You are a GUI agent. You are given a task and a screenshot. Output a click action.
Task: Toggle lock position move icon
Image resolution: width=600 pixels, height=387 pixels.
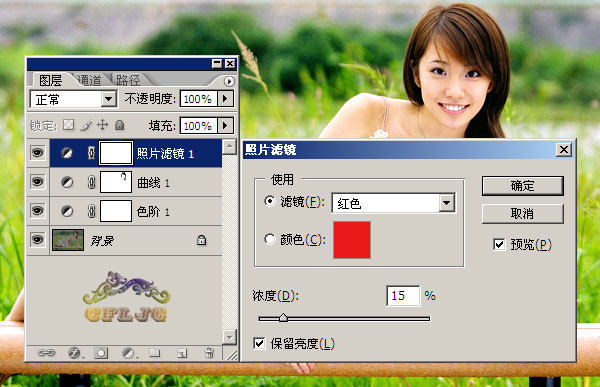(x=103, y=124)
